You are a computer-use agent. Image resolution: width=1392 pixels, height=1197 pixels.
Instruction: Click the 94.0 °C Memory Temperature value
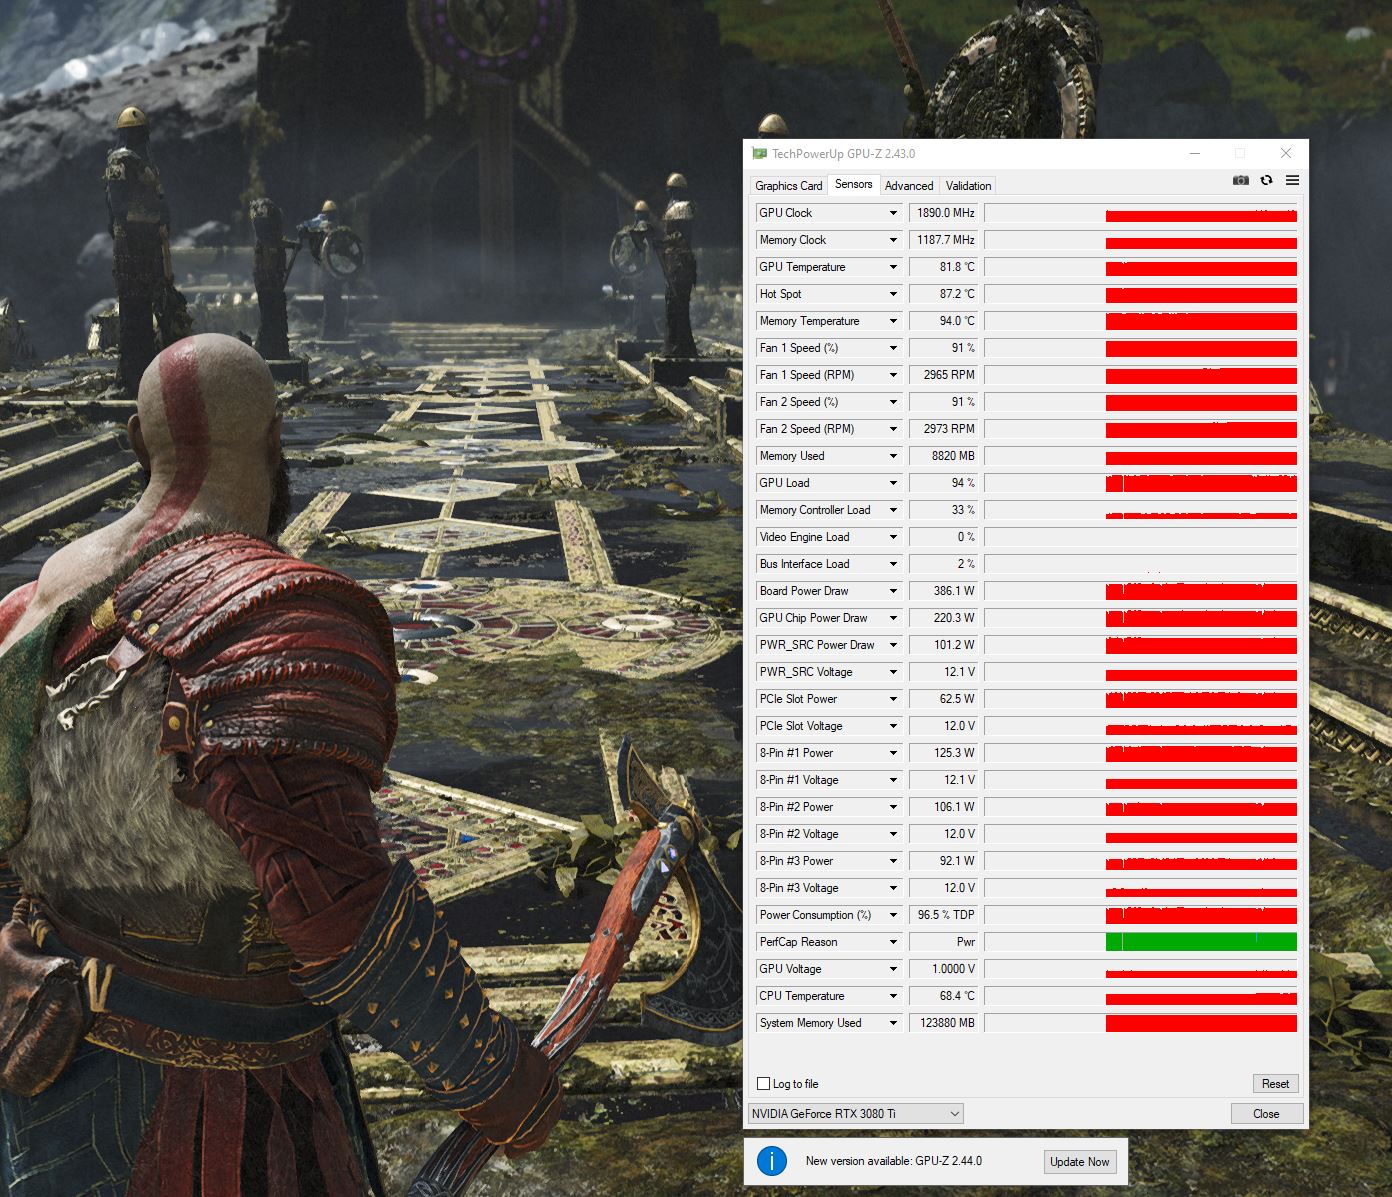click(943, 321)
